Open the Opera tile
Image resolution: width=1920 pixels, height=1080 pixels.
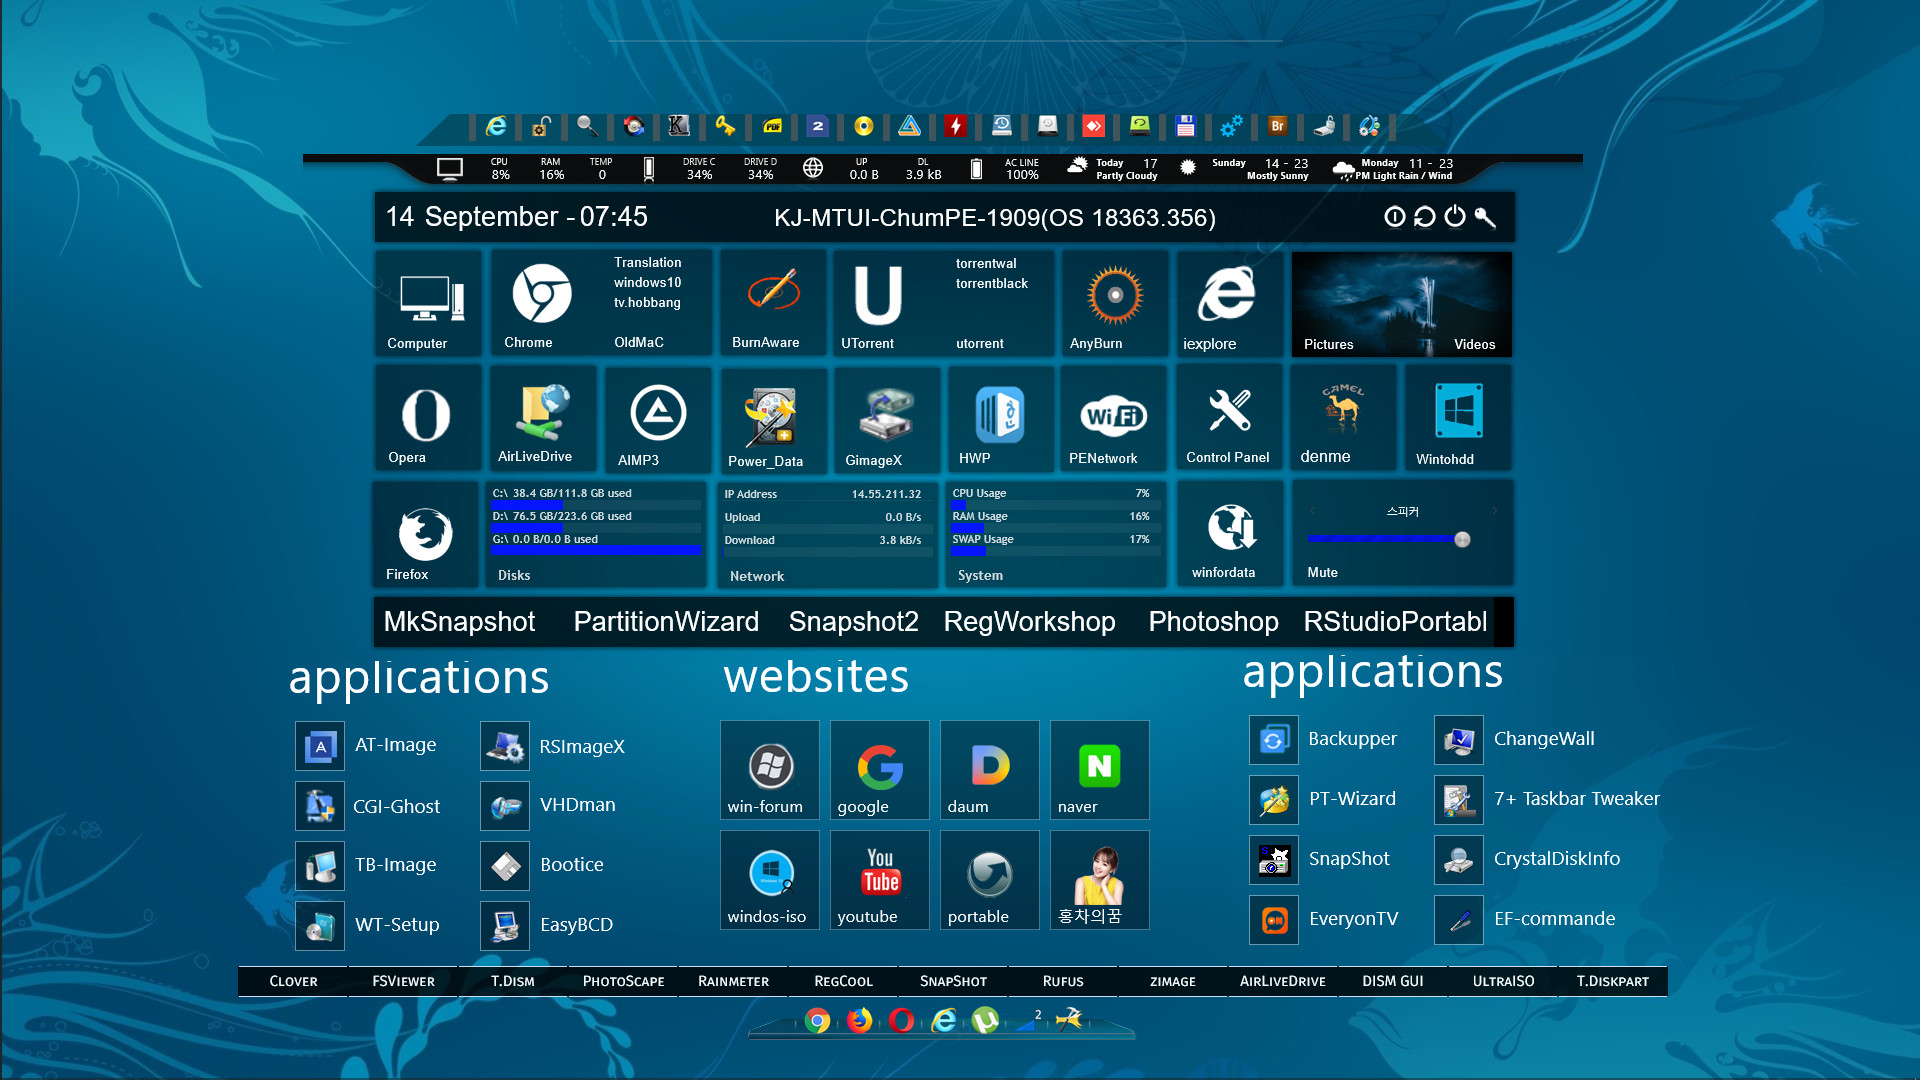point(429,418)
